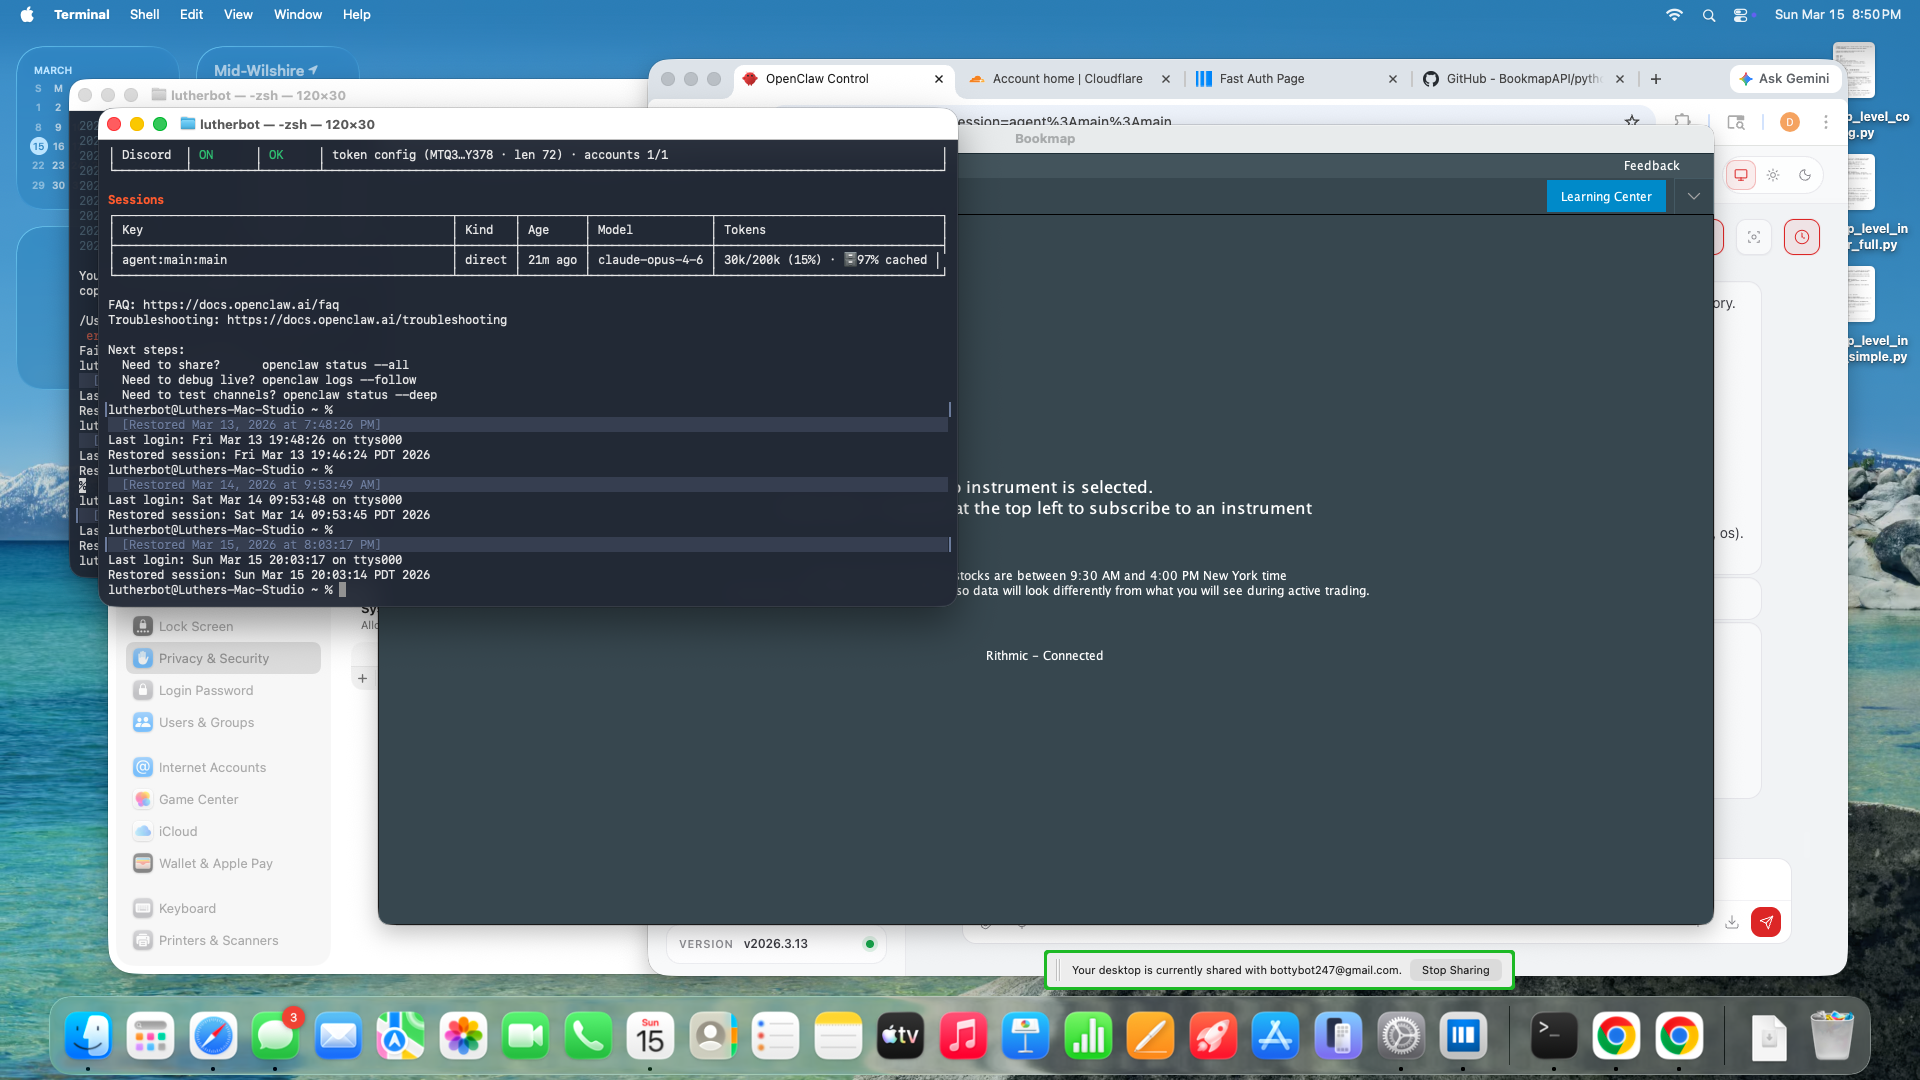Screen dimensions: 1920x1080
Task: Switch to Account home Cloudflare tab
Action: (1066, 78)
